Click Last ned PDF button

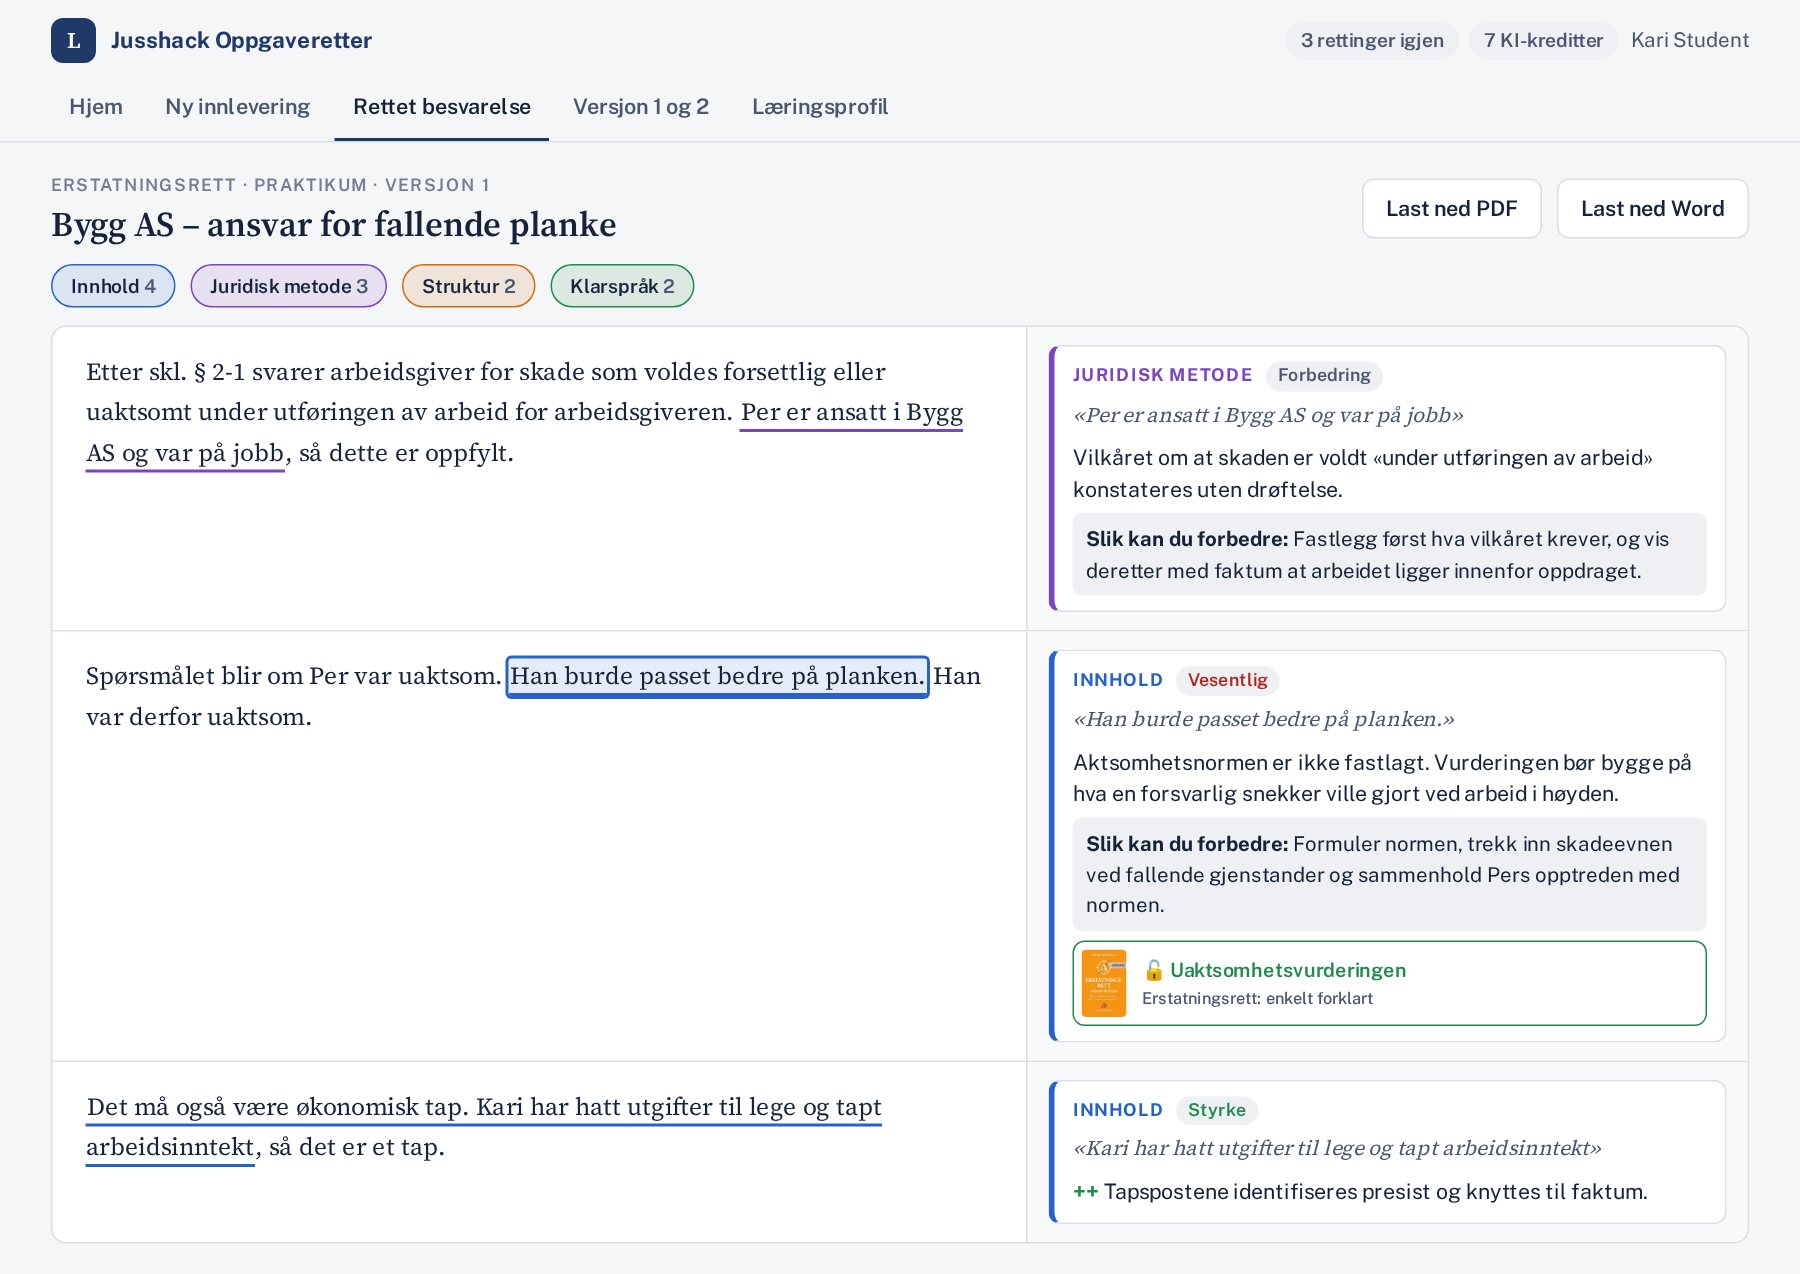pyautogui.click(x=1452, y=208)
